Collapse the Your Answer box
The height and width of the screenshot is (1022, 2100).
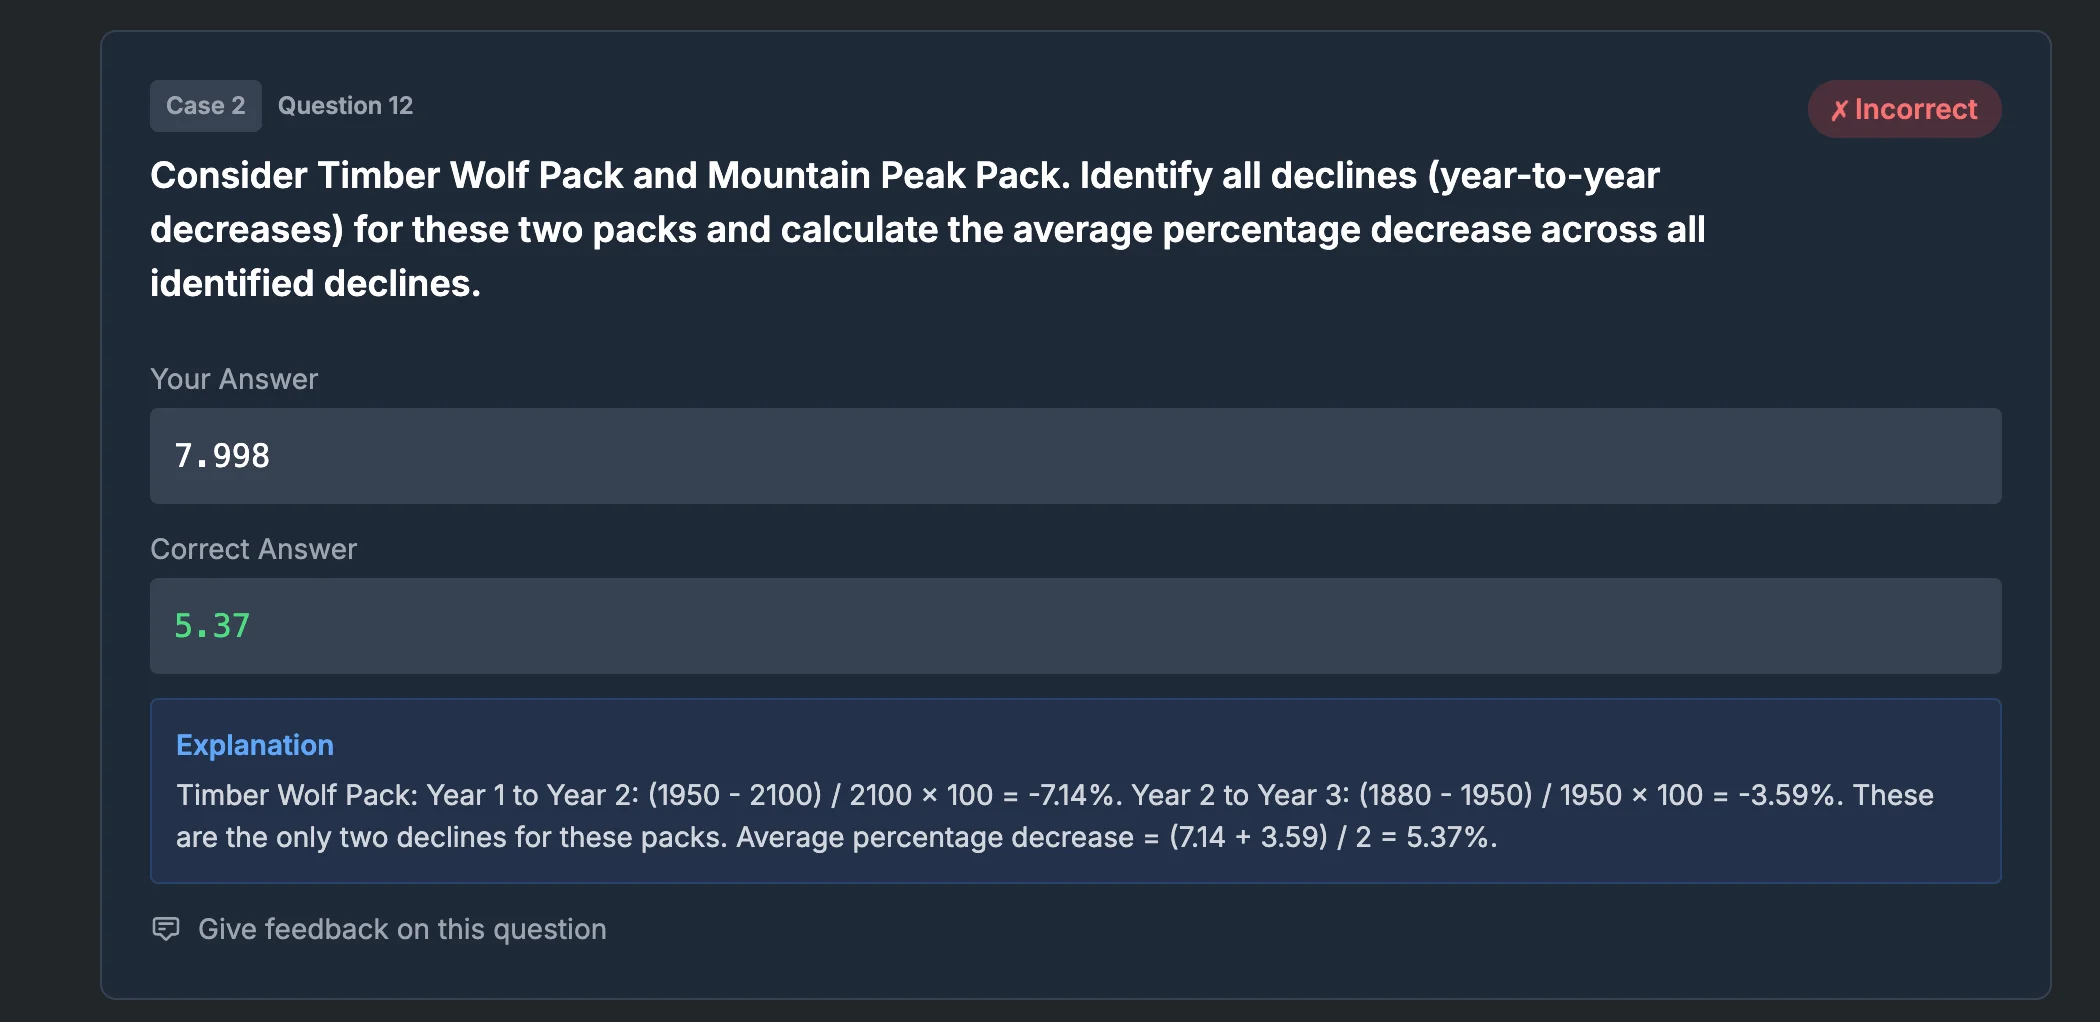click(1075, 456)
